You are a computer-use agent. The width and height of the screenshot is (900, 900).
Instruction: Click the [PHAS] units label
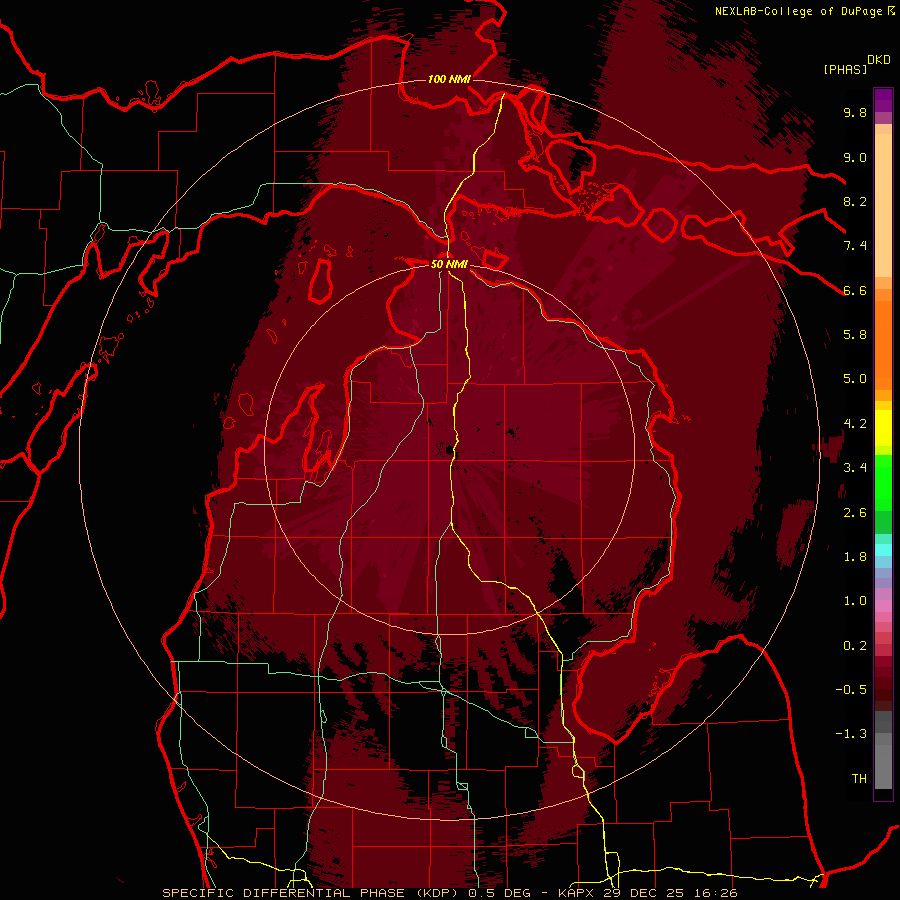click(x=845, y=69)
